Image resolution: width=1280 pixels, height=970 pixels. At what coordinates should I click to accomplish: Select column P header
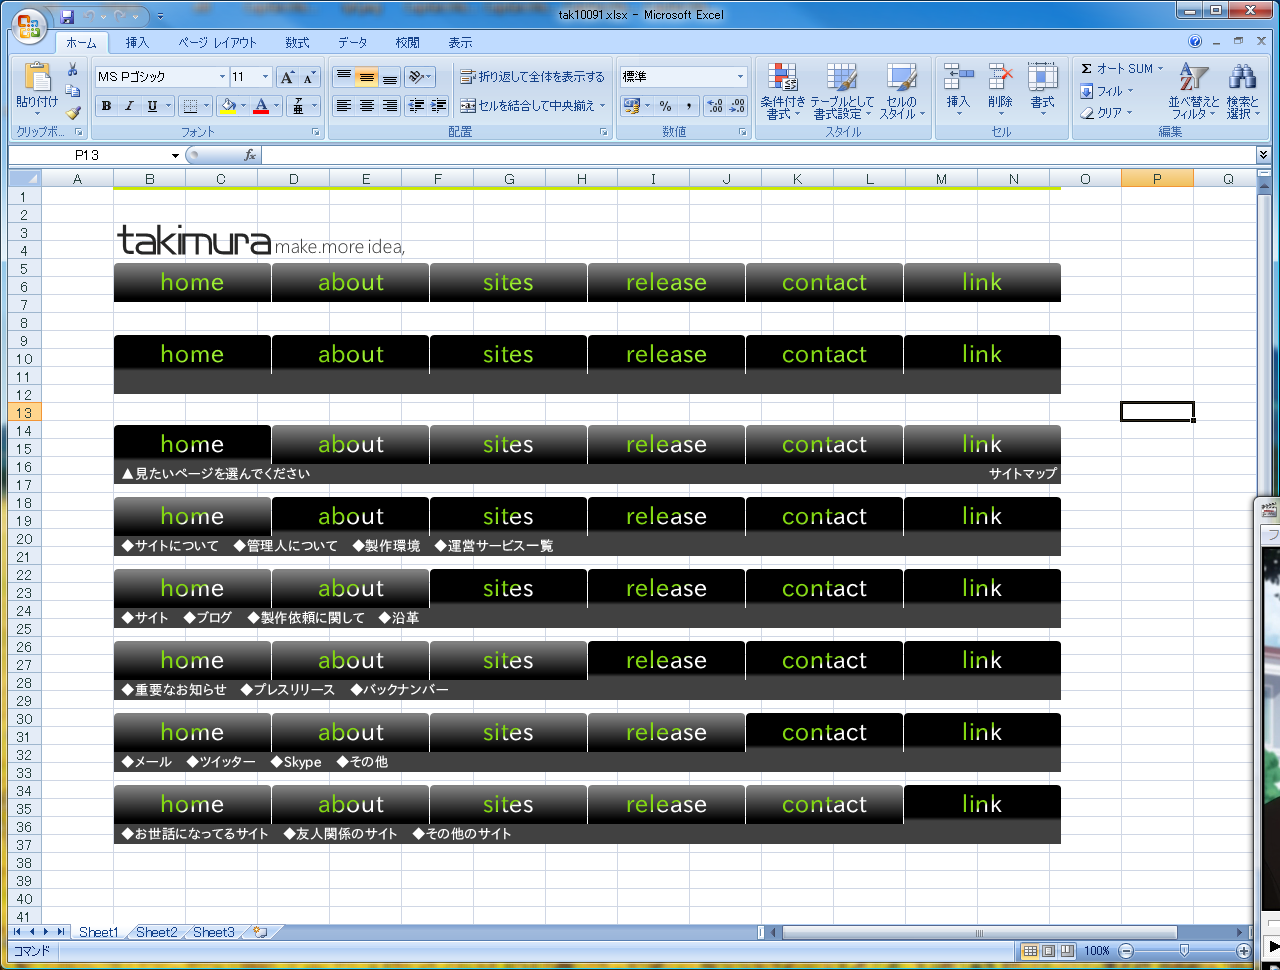pos(1157,179)
